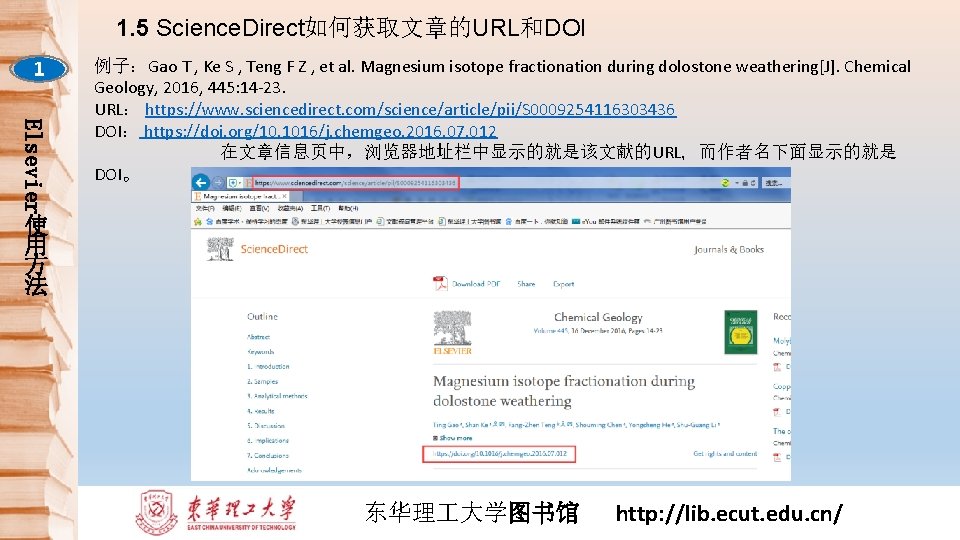Close the Magnesium isotope browser tab

(x=284, y=197)
